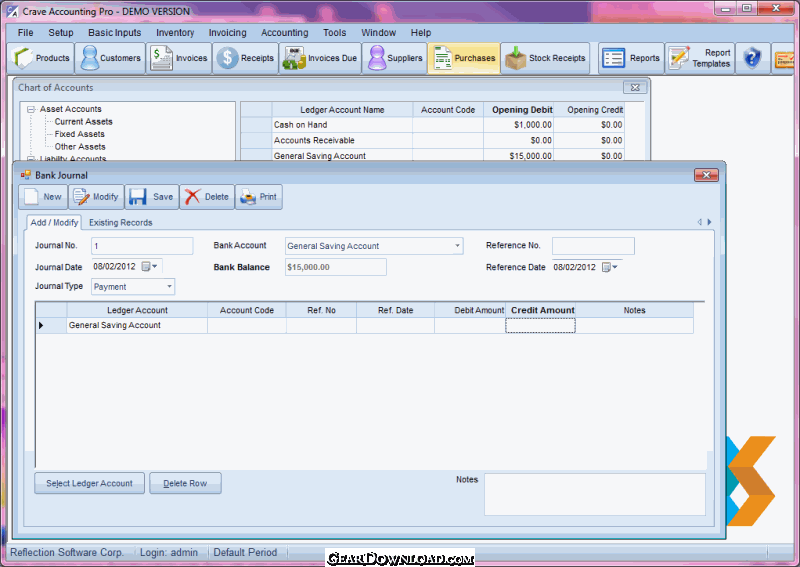Open Suppliers from the toolbar

coord(395,58)
